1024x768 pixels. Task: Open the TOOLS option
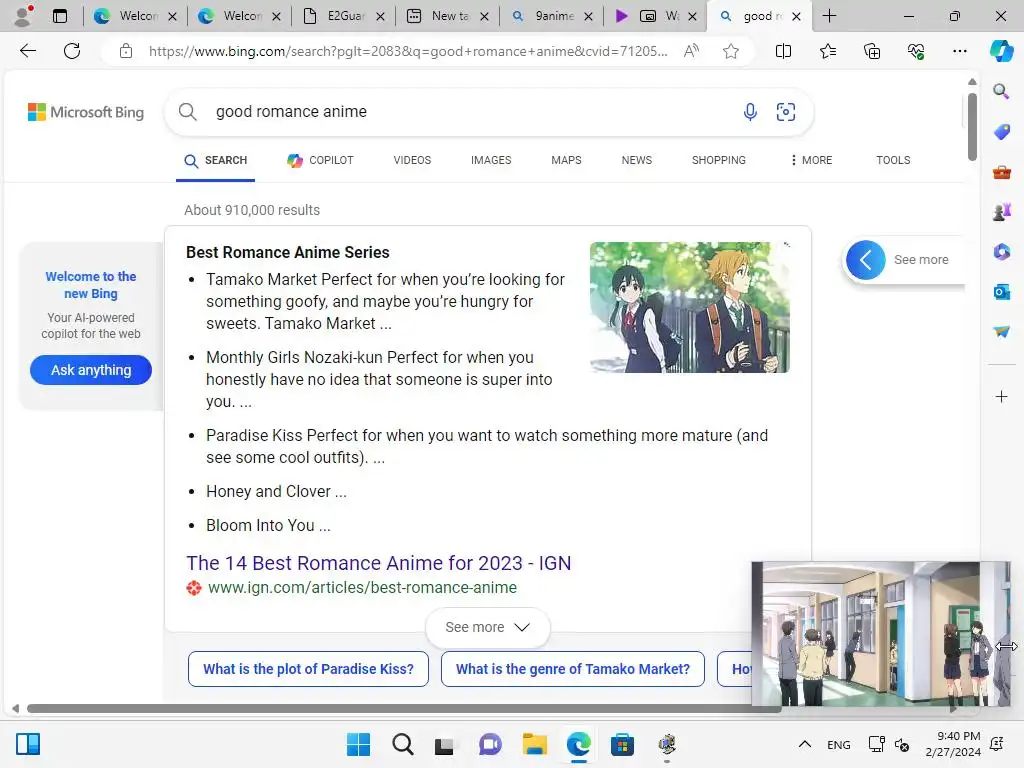coord(893,160)
